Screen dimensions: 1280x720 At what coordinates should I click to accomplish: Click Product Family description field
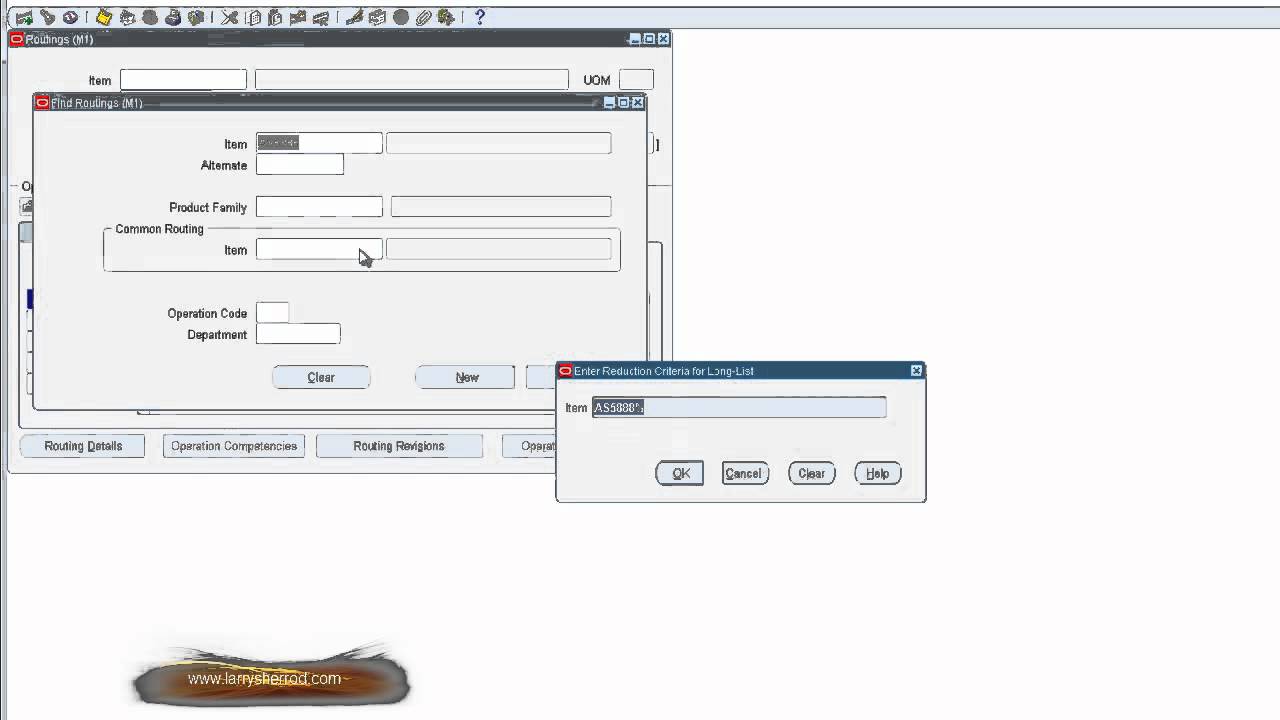coord(501,206)
